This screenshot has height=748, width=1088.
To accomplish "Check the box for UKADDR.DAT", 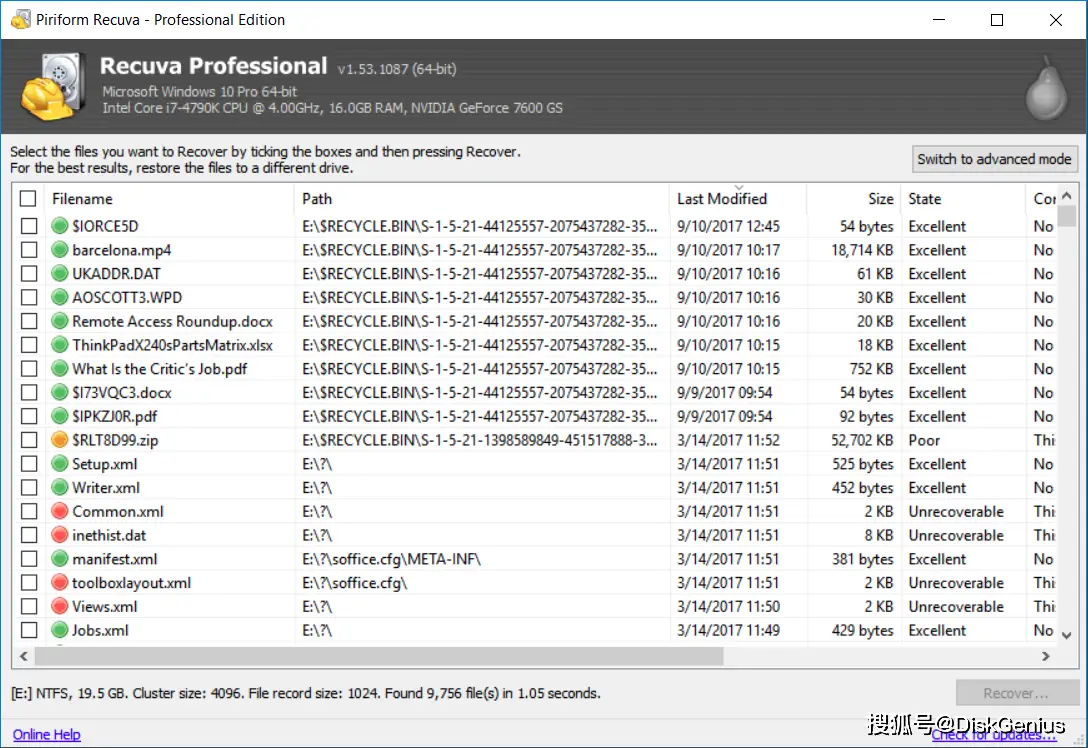I will [x=29, y=273].
